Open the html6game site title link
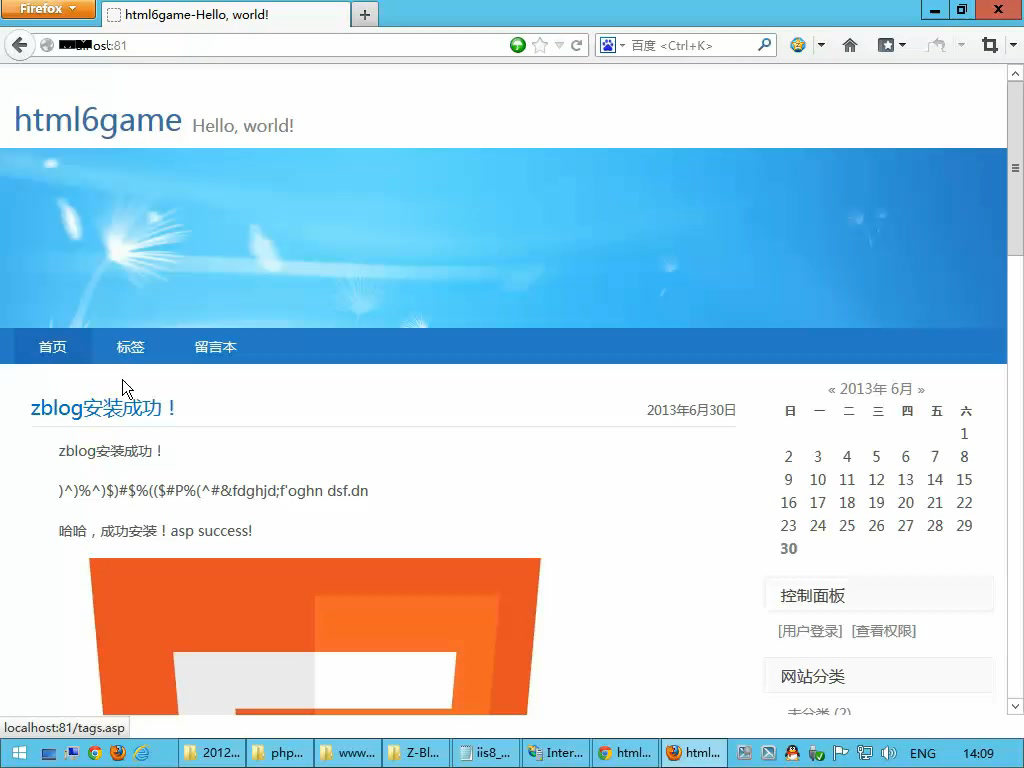This screenshot has height=768, width=1024. point(98,120)
